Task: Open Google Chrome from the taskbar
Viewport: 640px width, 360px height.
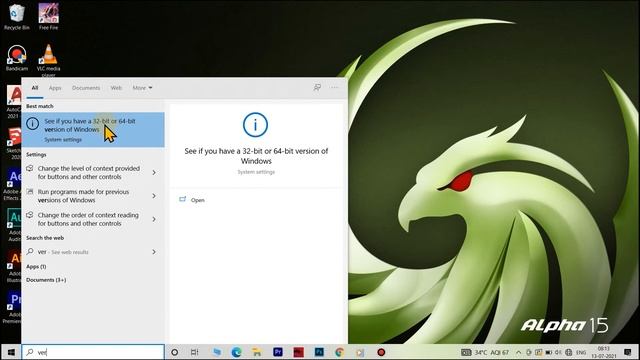Action: (x=339, y=352)
